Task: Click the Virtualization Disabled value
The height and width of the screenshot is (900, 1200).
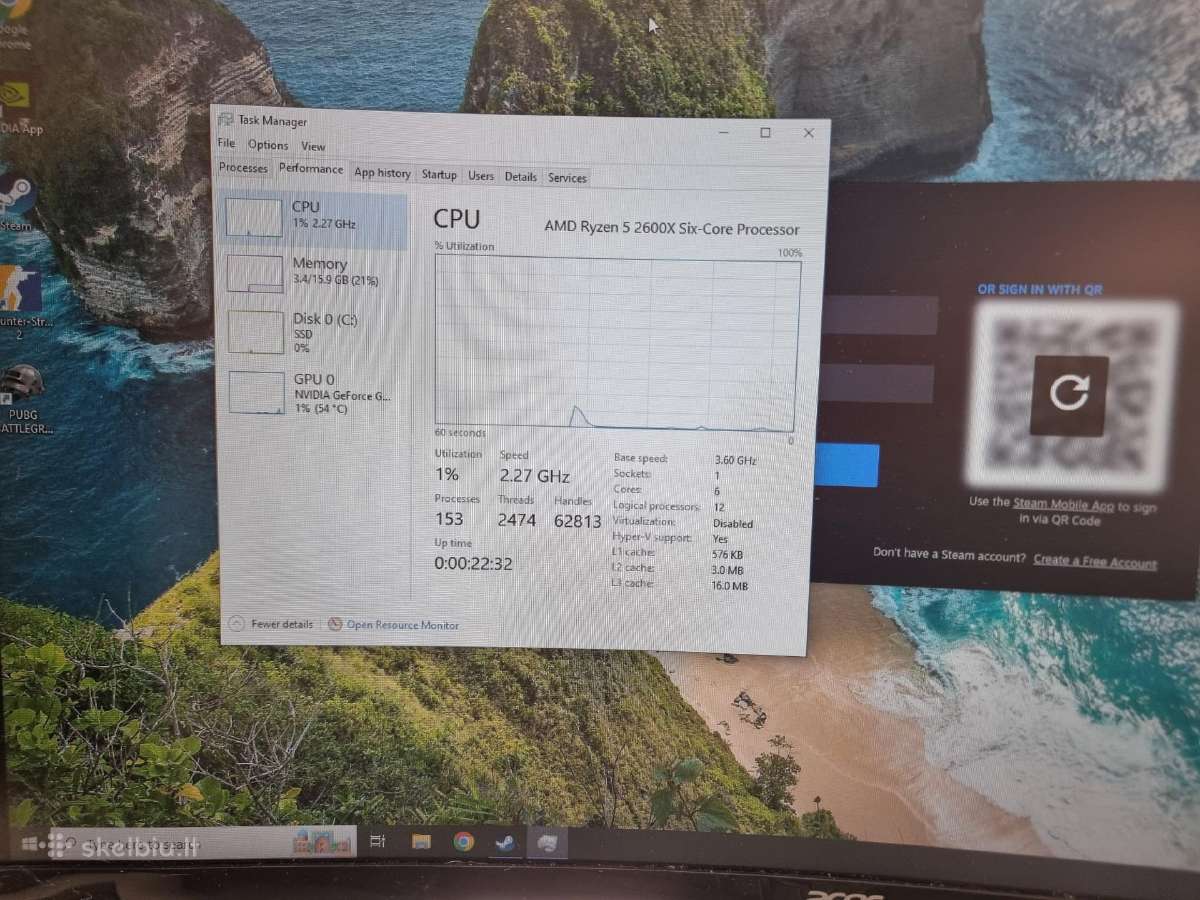Action: pos(733,523)
